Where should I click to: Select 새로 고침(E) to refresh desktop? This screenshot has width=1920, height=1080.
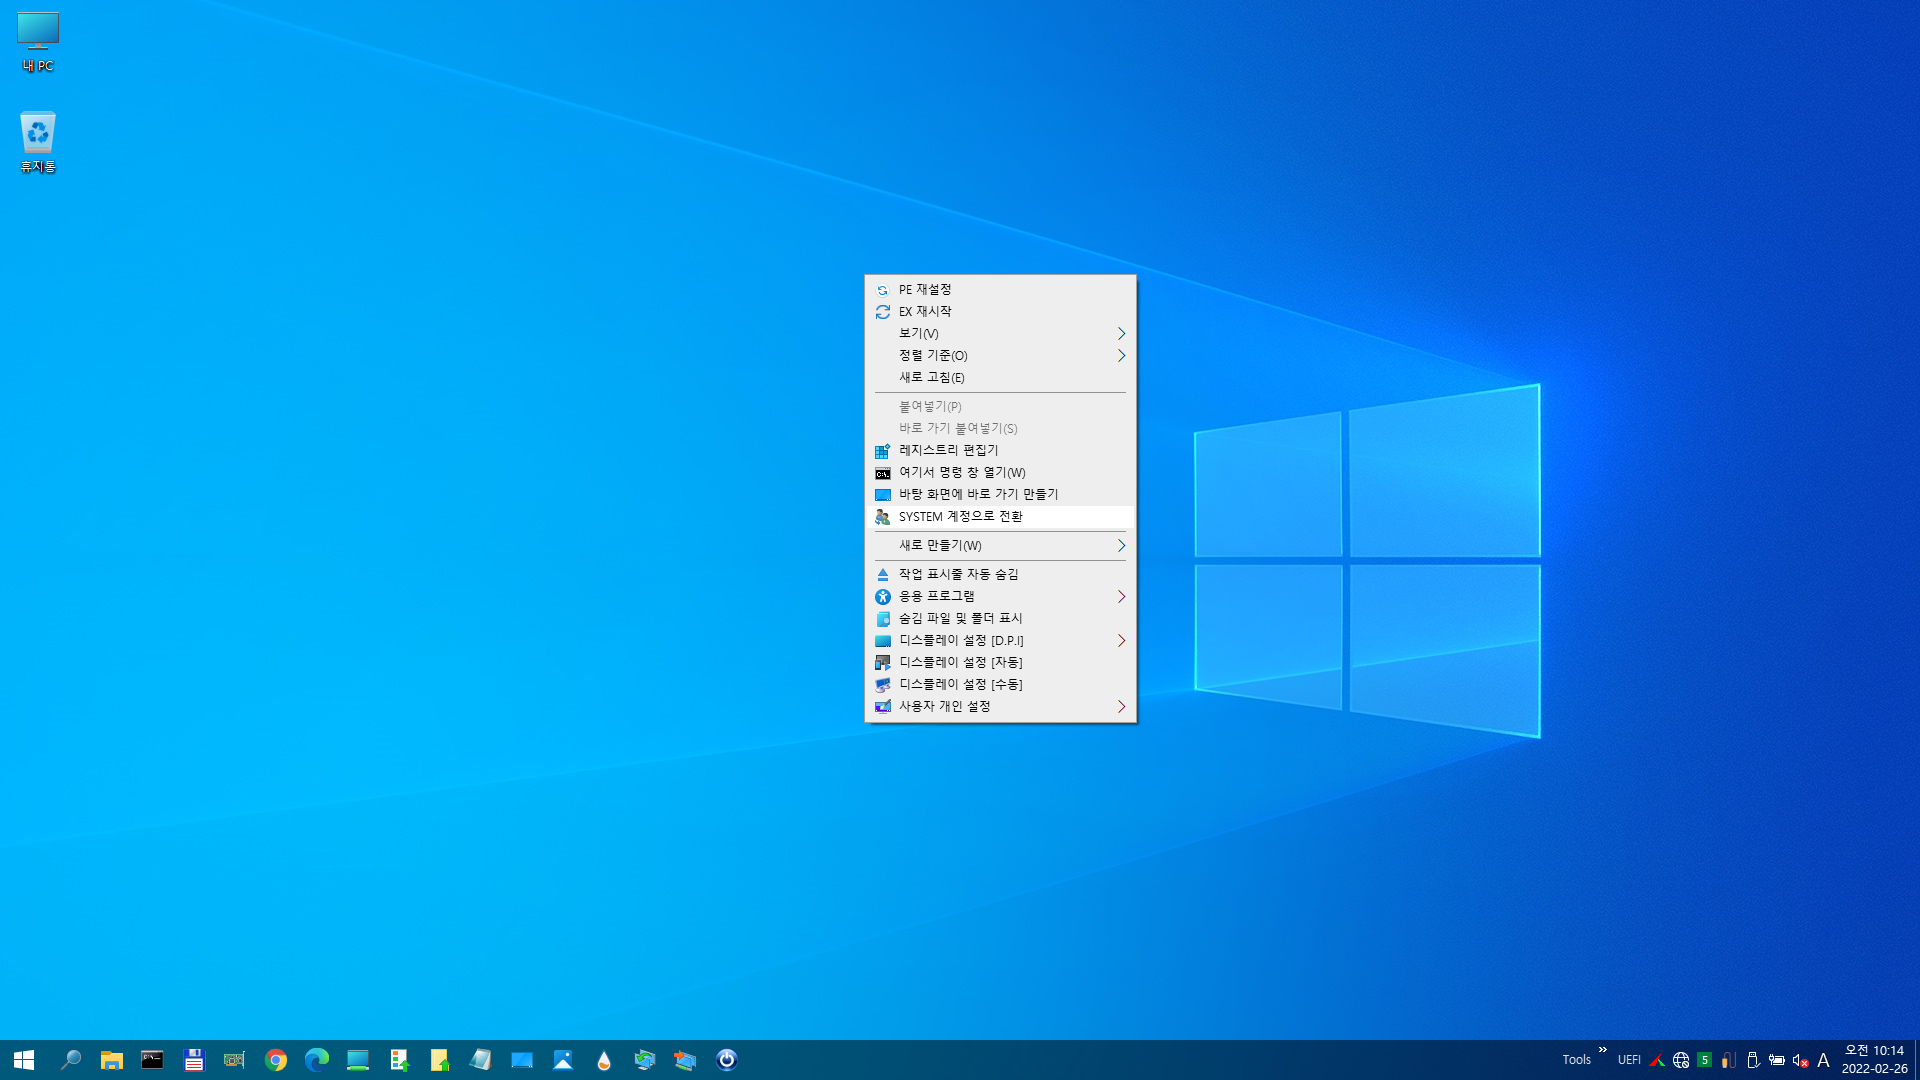click(x=1000, y=377)
